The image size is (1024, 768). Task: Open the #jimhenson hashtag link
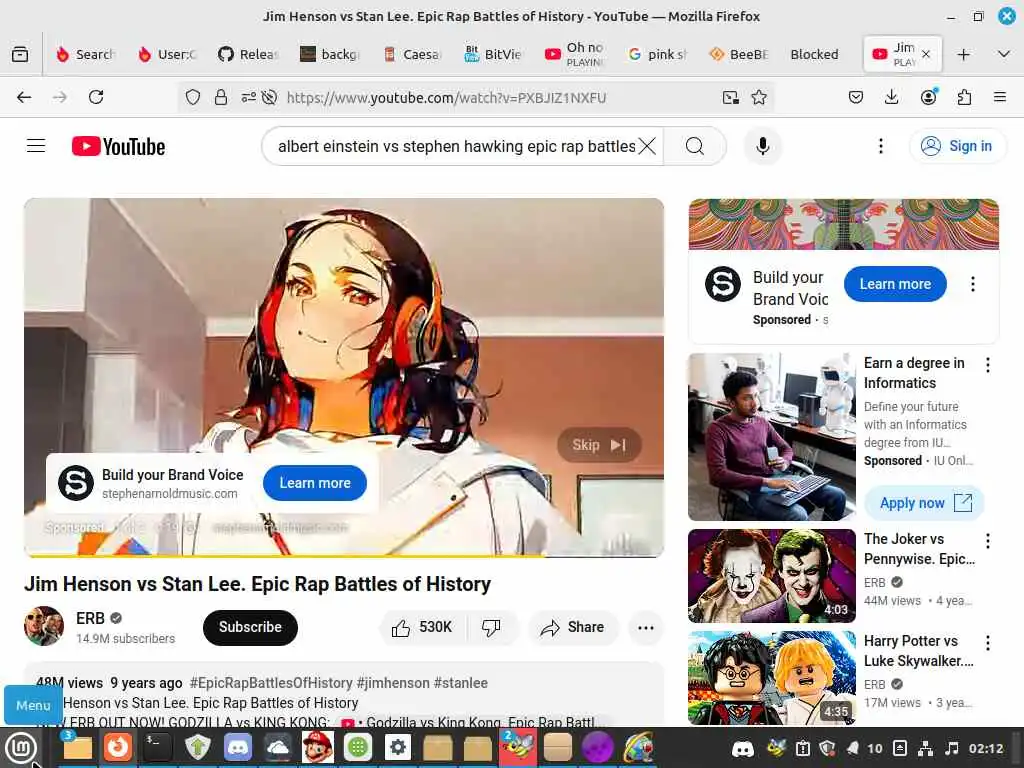coord(393,683)
